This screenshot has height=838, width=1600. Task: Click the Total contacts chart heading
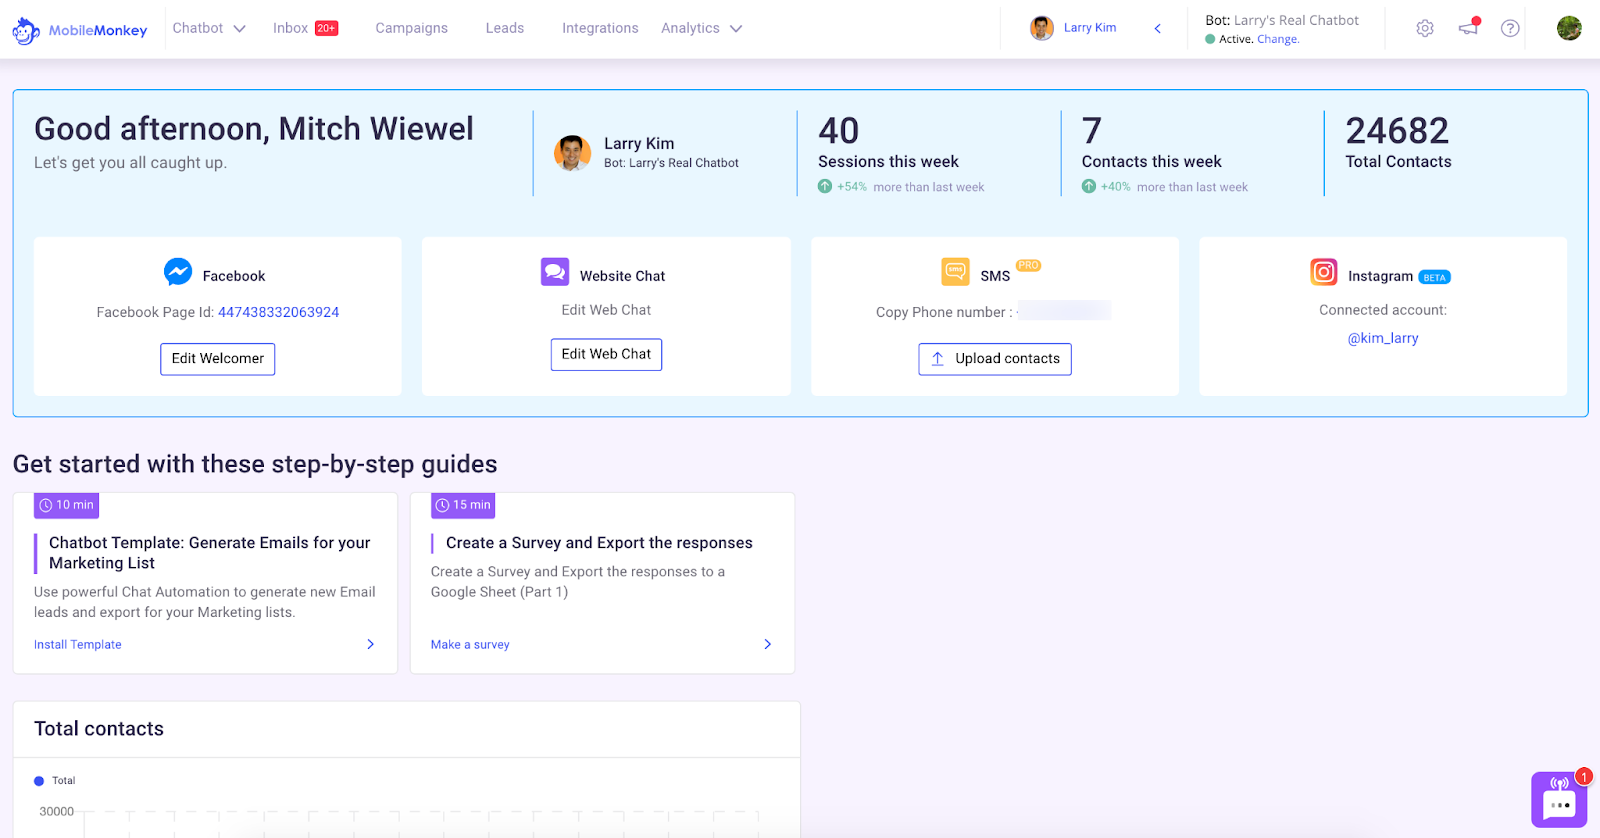(x=99, y=729)
